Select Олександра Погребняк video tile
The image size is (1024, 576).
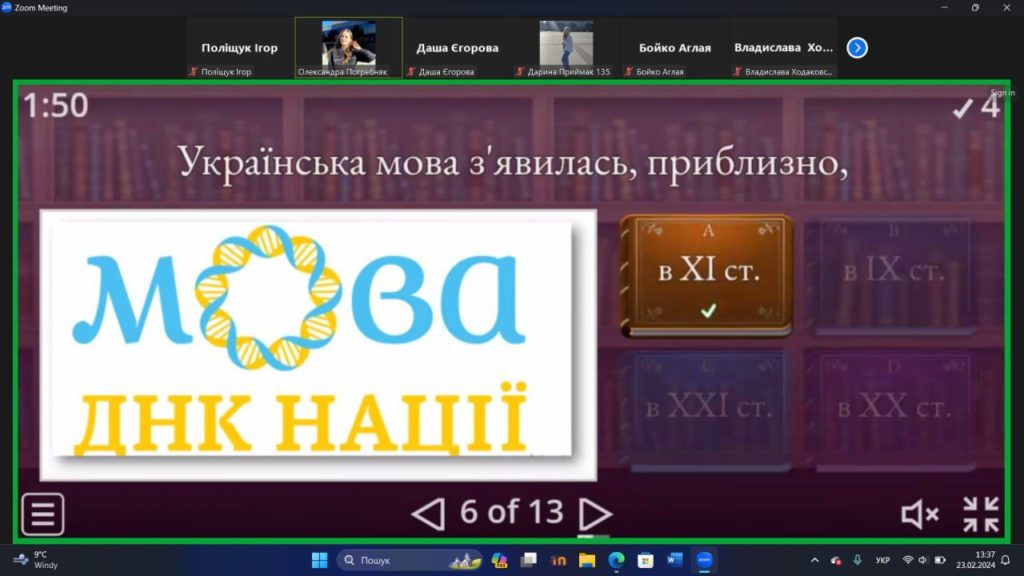pyautogui.click(x=349, y=48)
